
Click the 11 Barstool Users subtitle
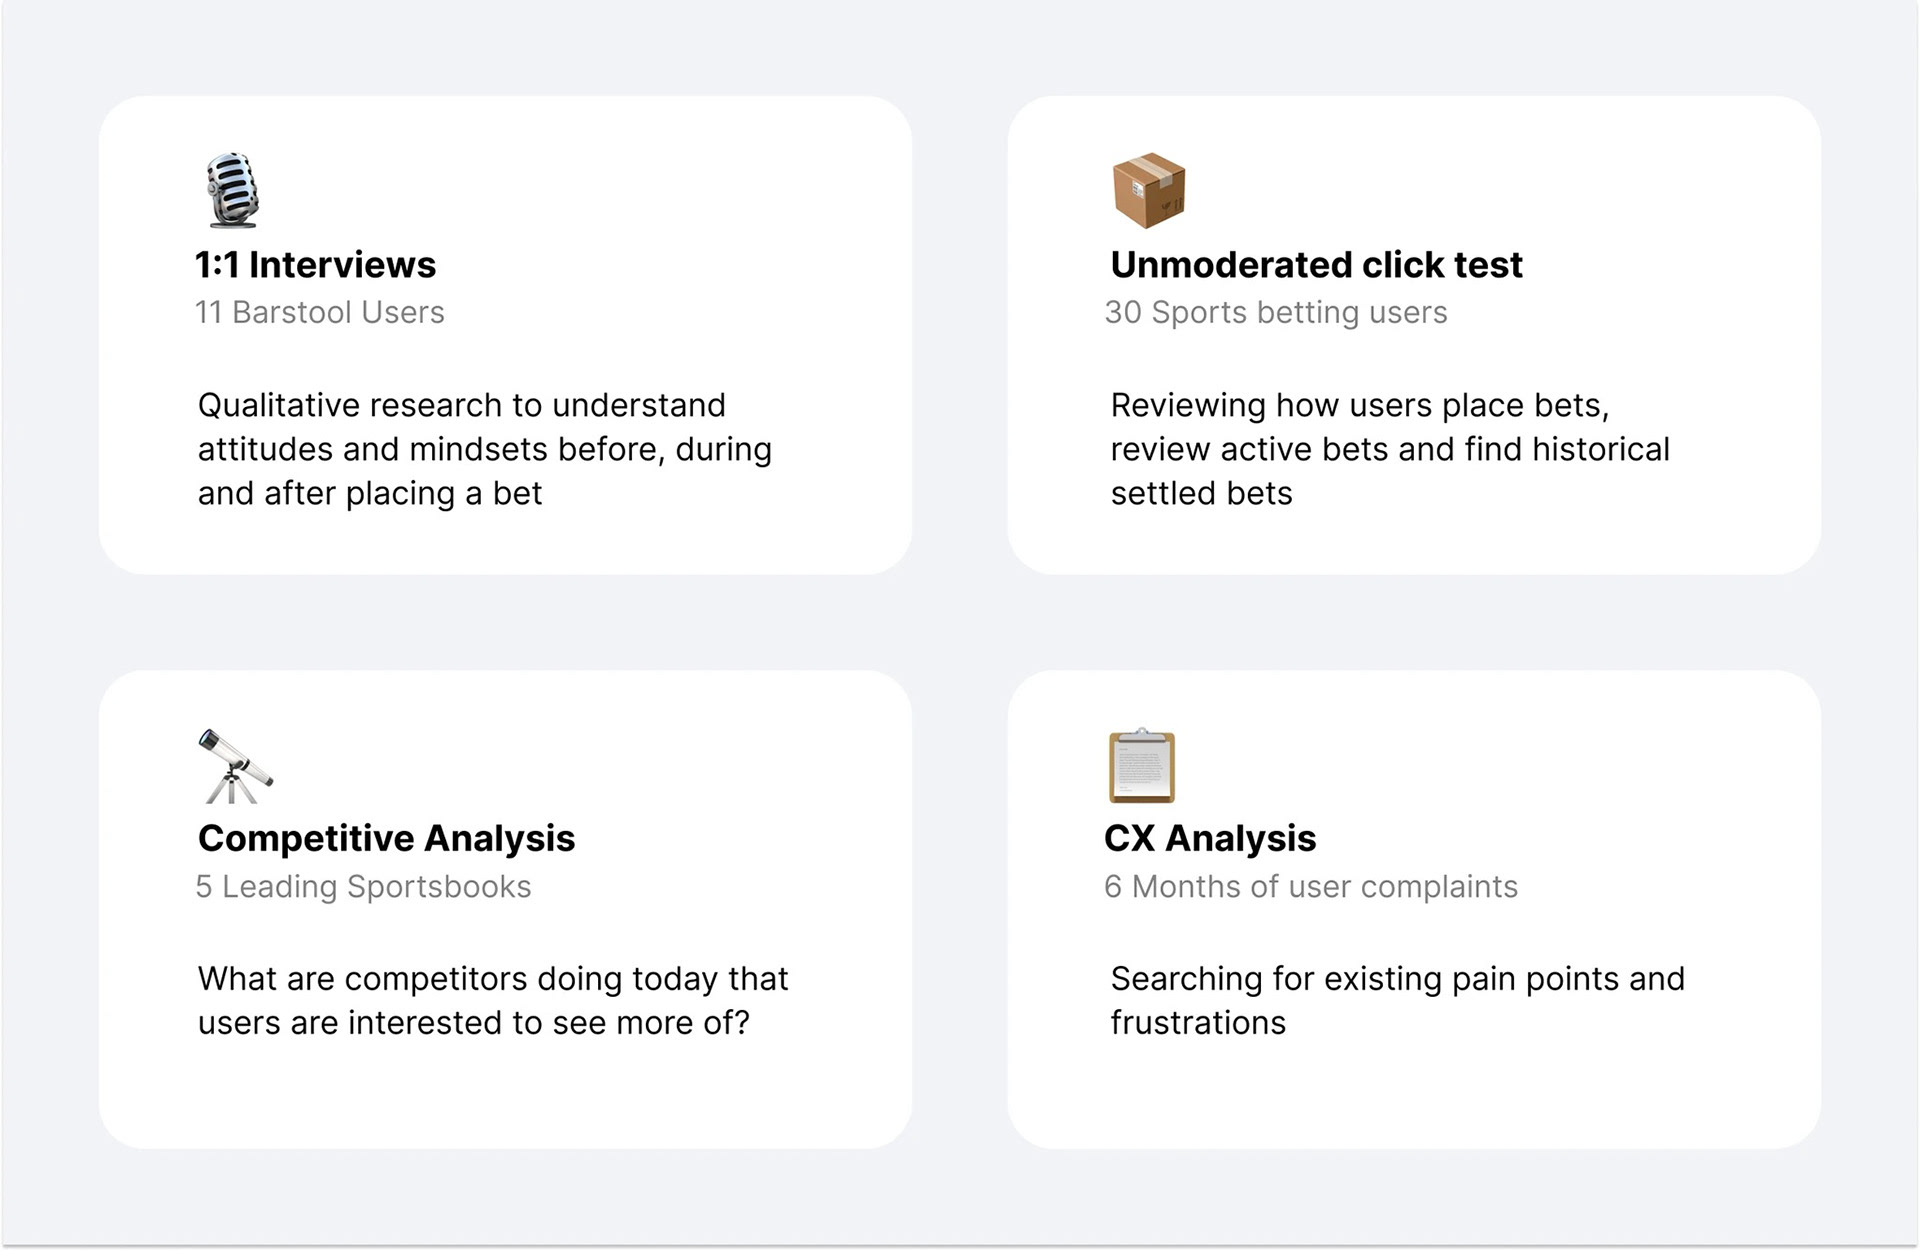(320, 312)
